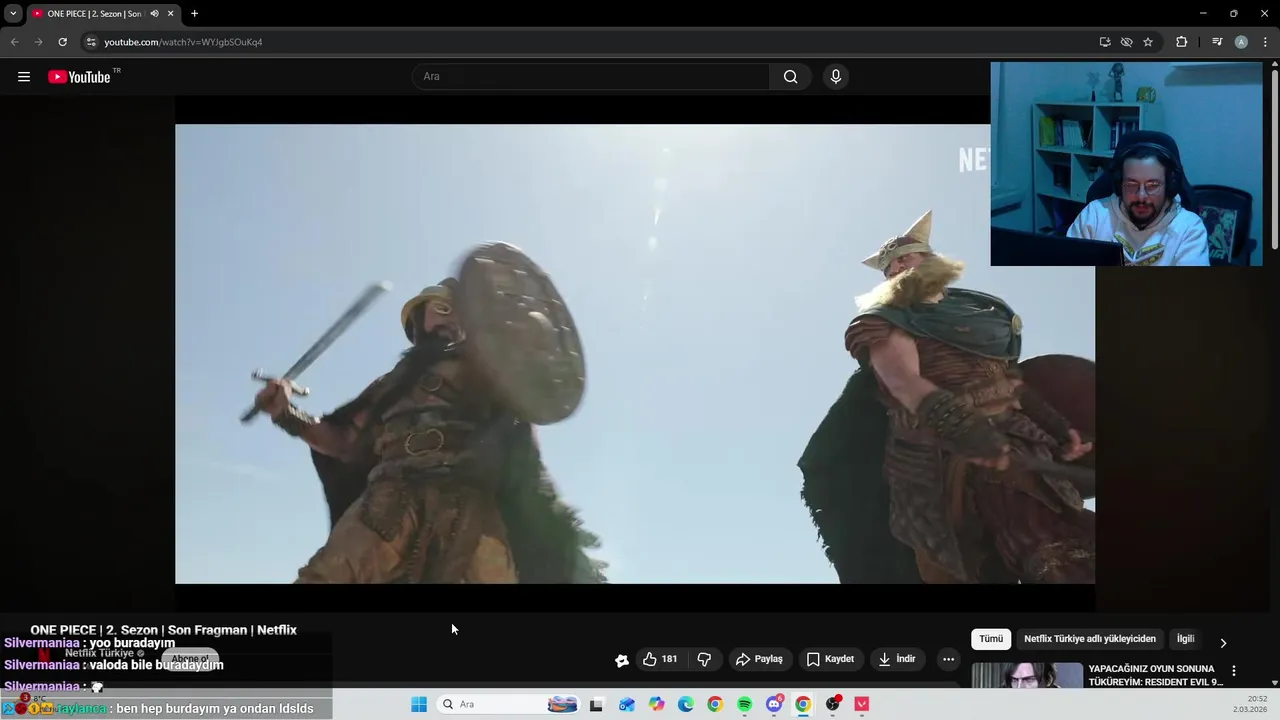1280x720 pixels.
Task: Save the video with the Kaydet button
Action: coord(830,659)
